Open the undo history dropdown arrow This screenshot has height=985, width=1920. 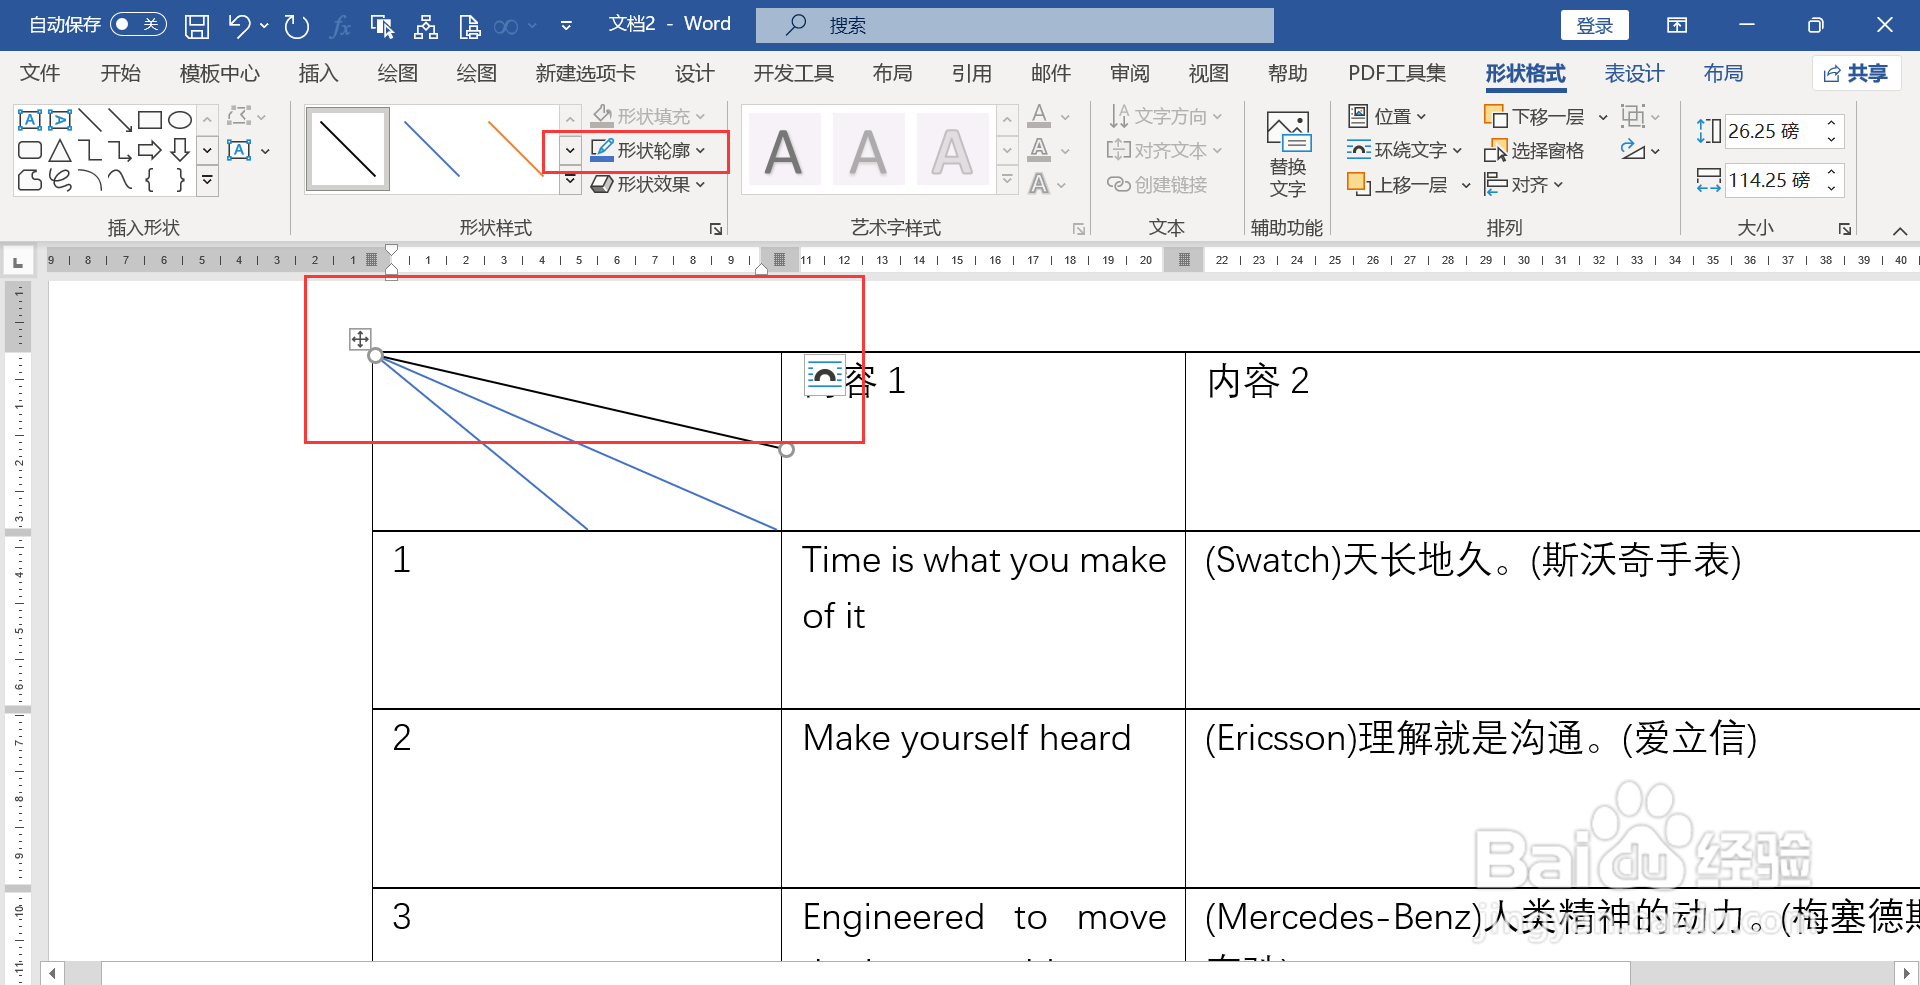click(264, 25)
